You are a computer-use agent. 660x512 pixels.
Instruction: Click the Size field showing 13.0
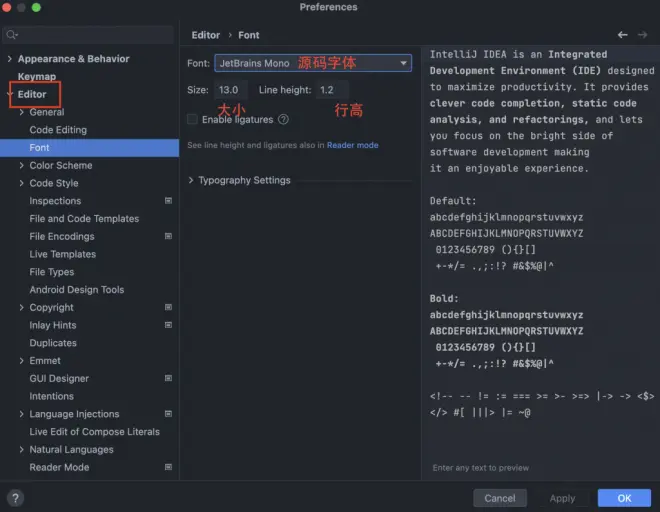(x=231, y=90)
